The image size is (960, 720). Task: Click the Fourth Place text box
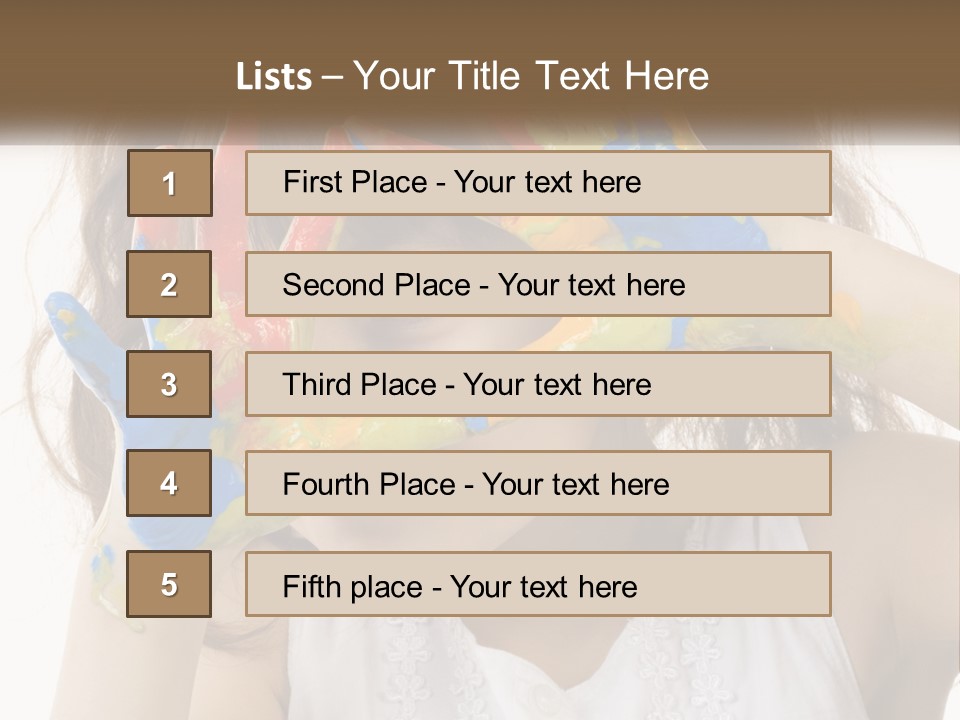538,484
